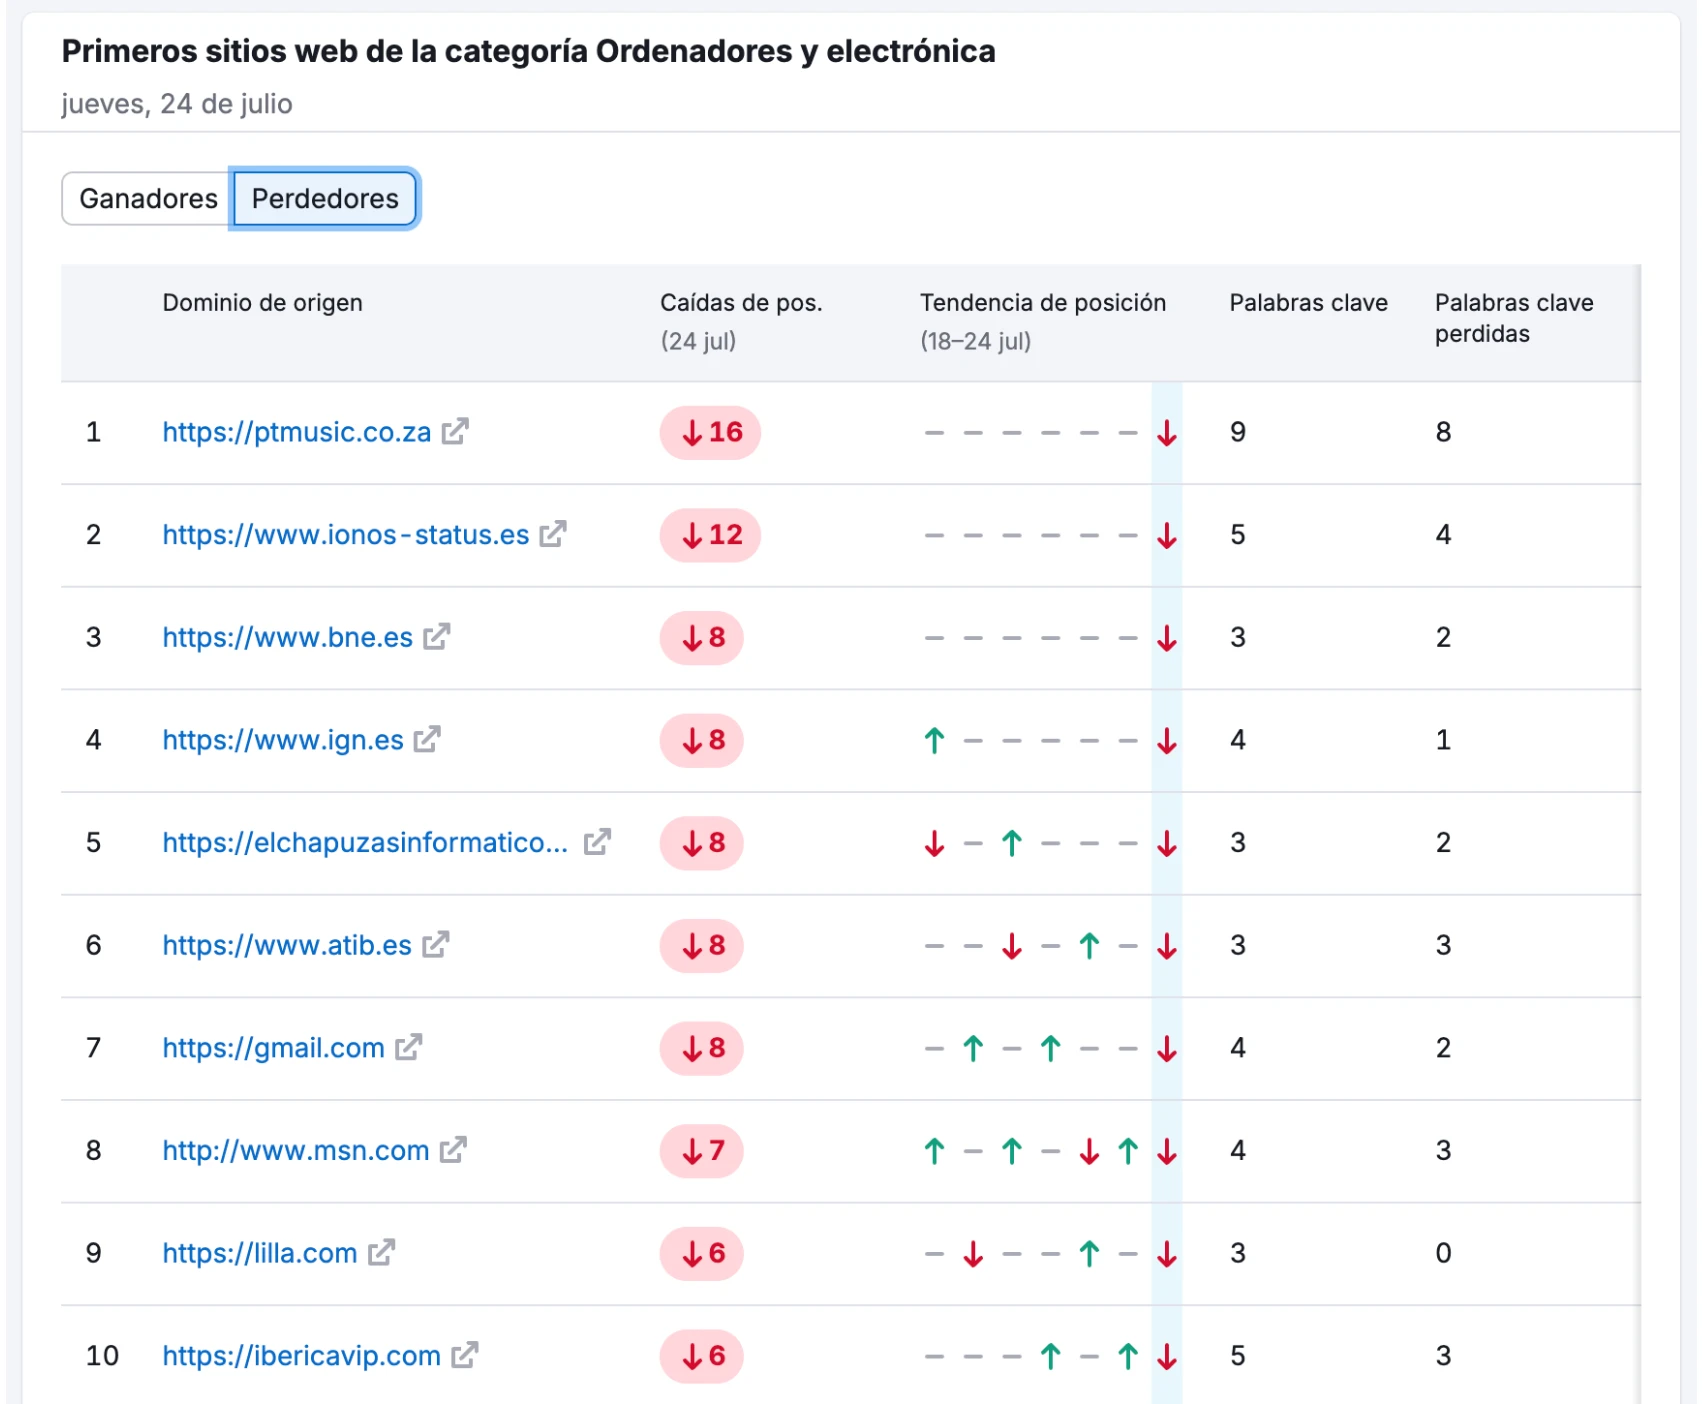Click the external link icon beside bne.es
1702x1404 pixels.
(x=438, y=637)
